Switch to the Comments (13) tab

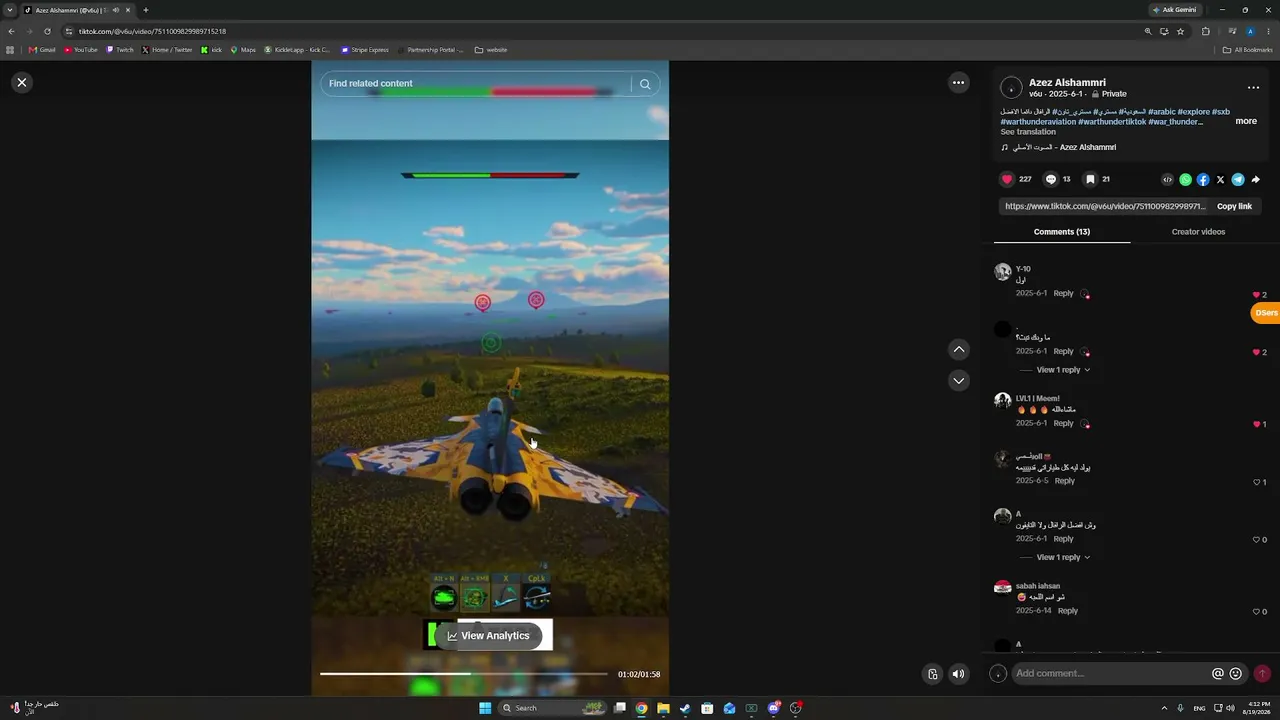click(1062, 232)
